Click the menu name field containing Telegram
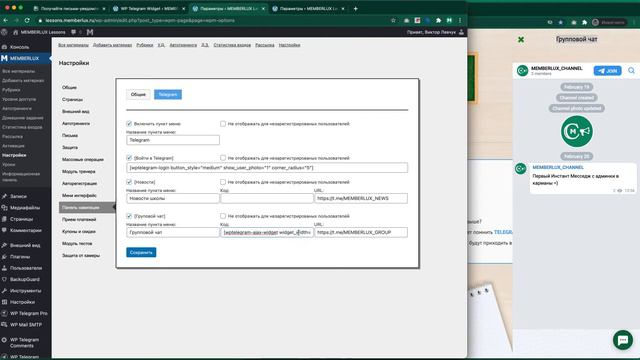The width and height of the screenshot is (640, 360). [x=173, y=140]
